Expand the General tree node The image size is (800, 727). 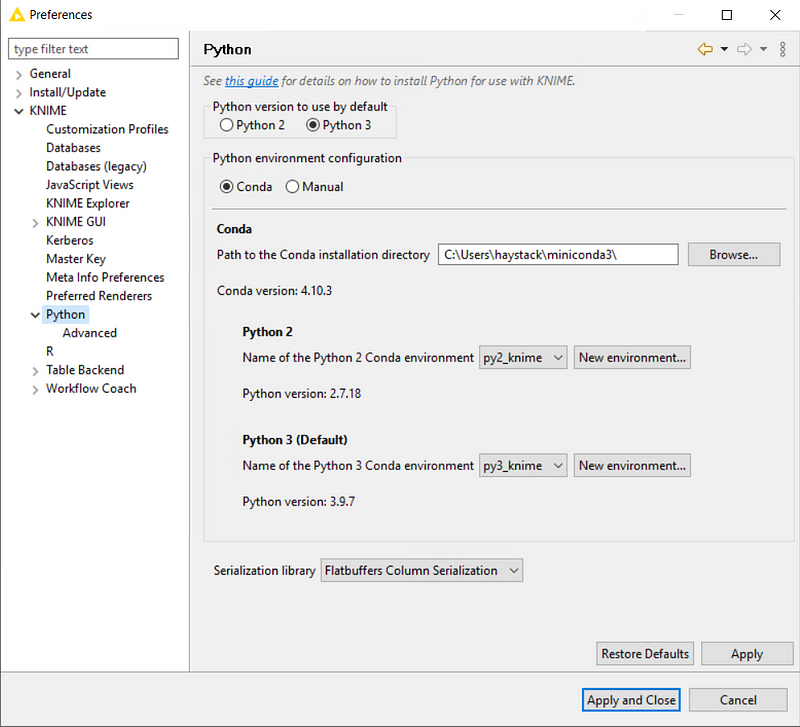tap(19, 74)
